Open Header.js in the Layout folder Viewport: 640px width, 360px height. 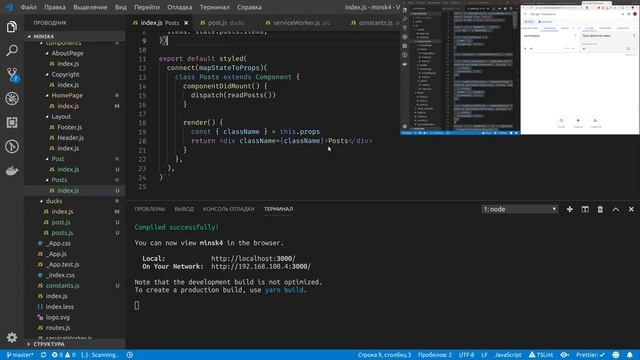pyautogui.click(x=70, y=138)
